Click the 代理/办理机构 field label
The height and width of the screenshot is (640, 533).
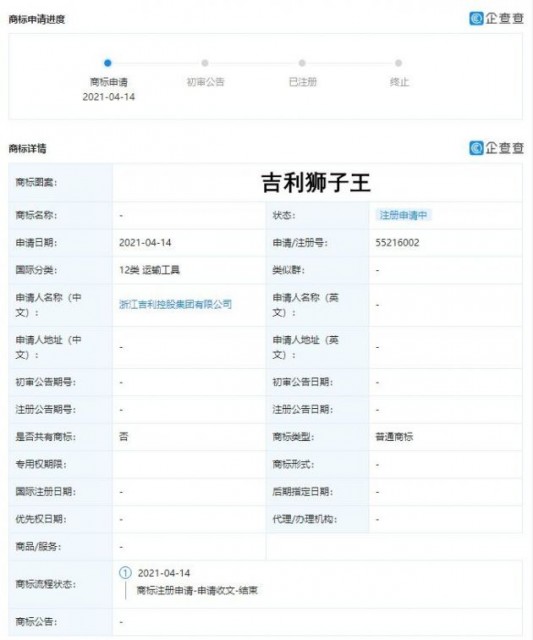tap(305, 519)
